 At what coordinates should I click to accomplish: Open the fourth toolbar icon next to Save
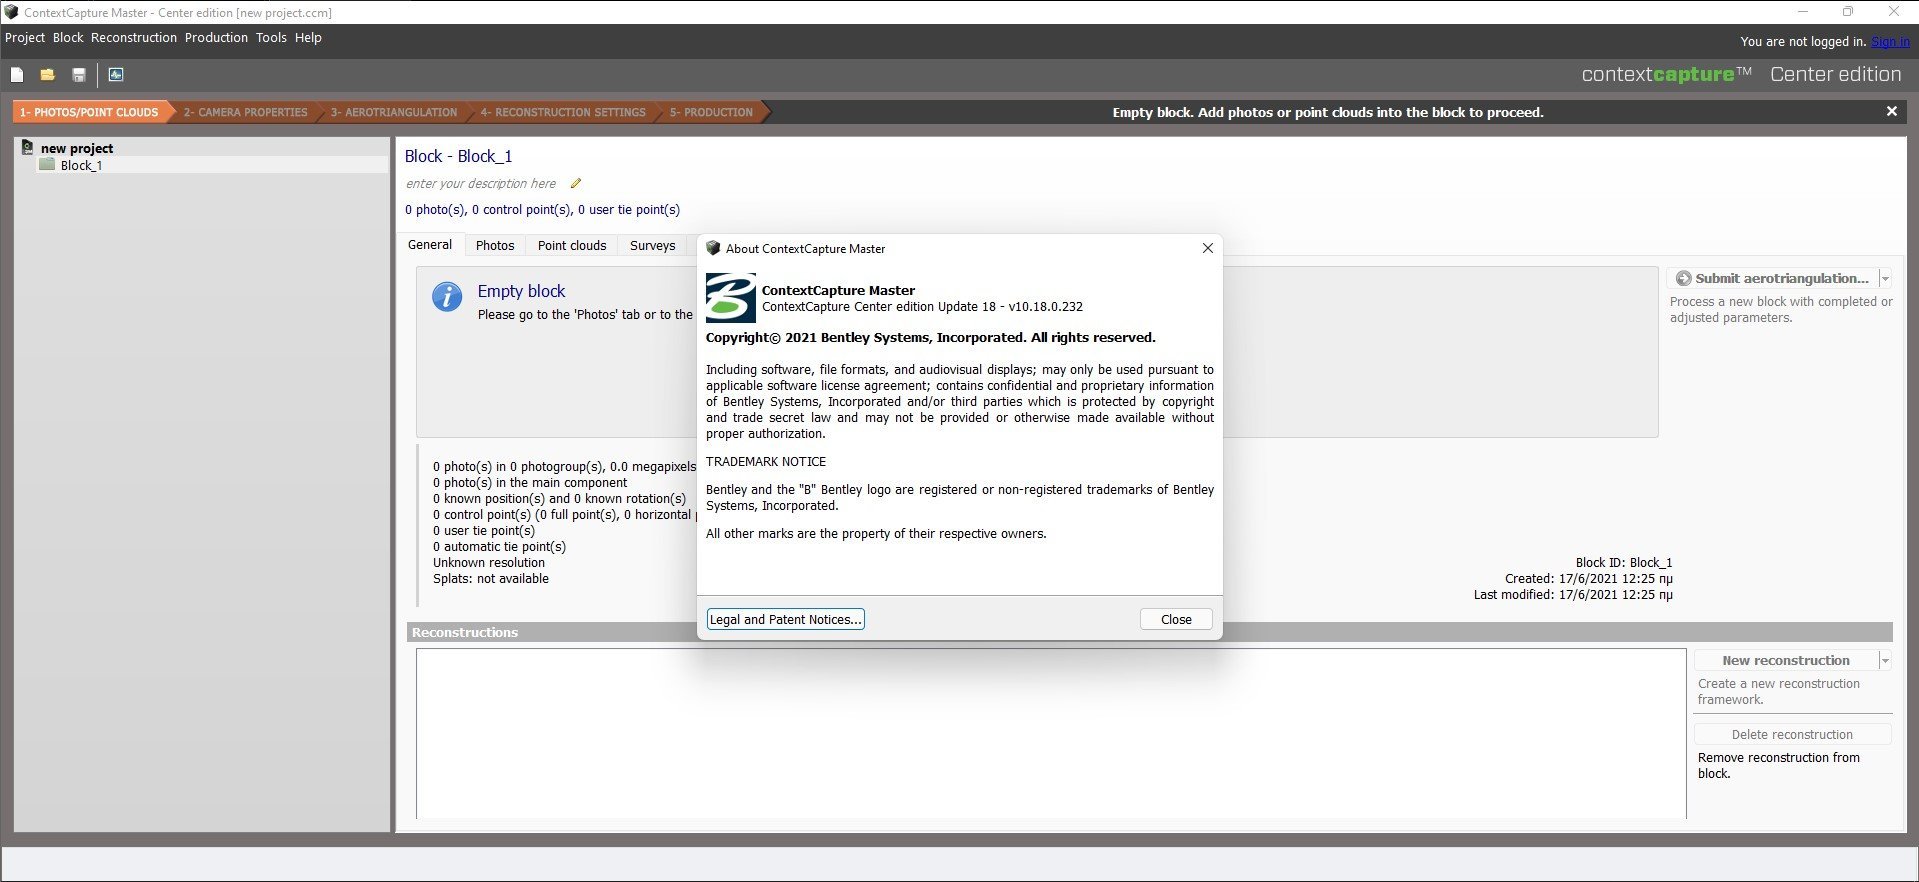click(116, 75)
